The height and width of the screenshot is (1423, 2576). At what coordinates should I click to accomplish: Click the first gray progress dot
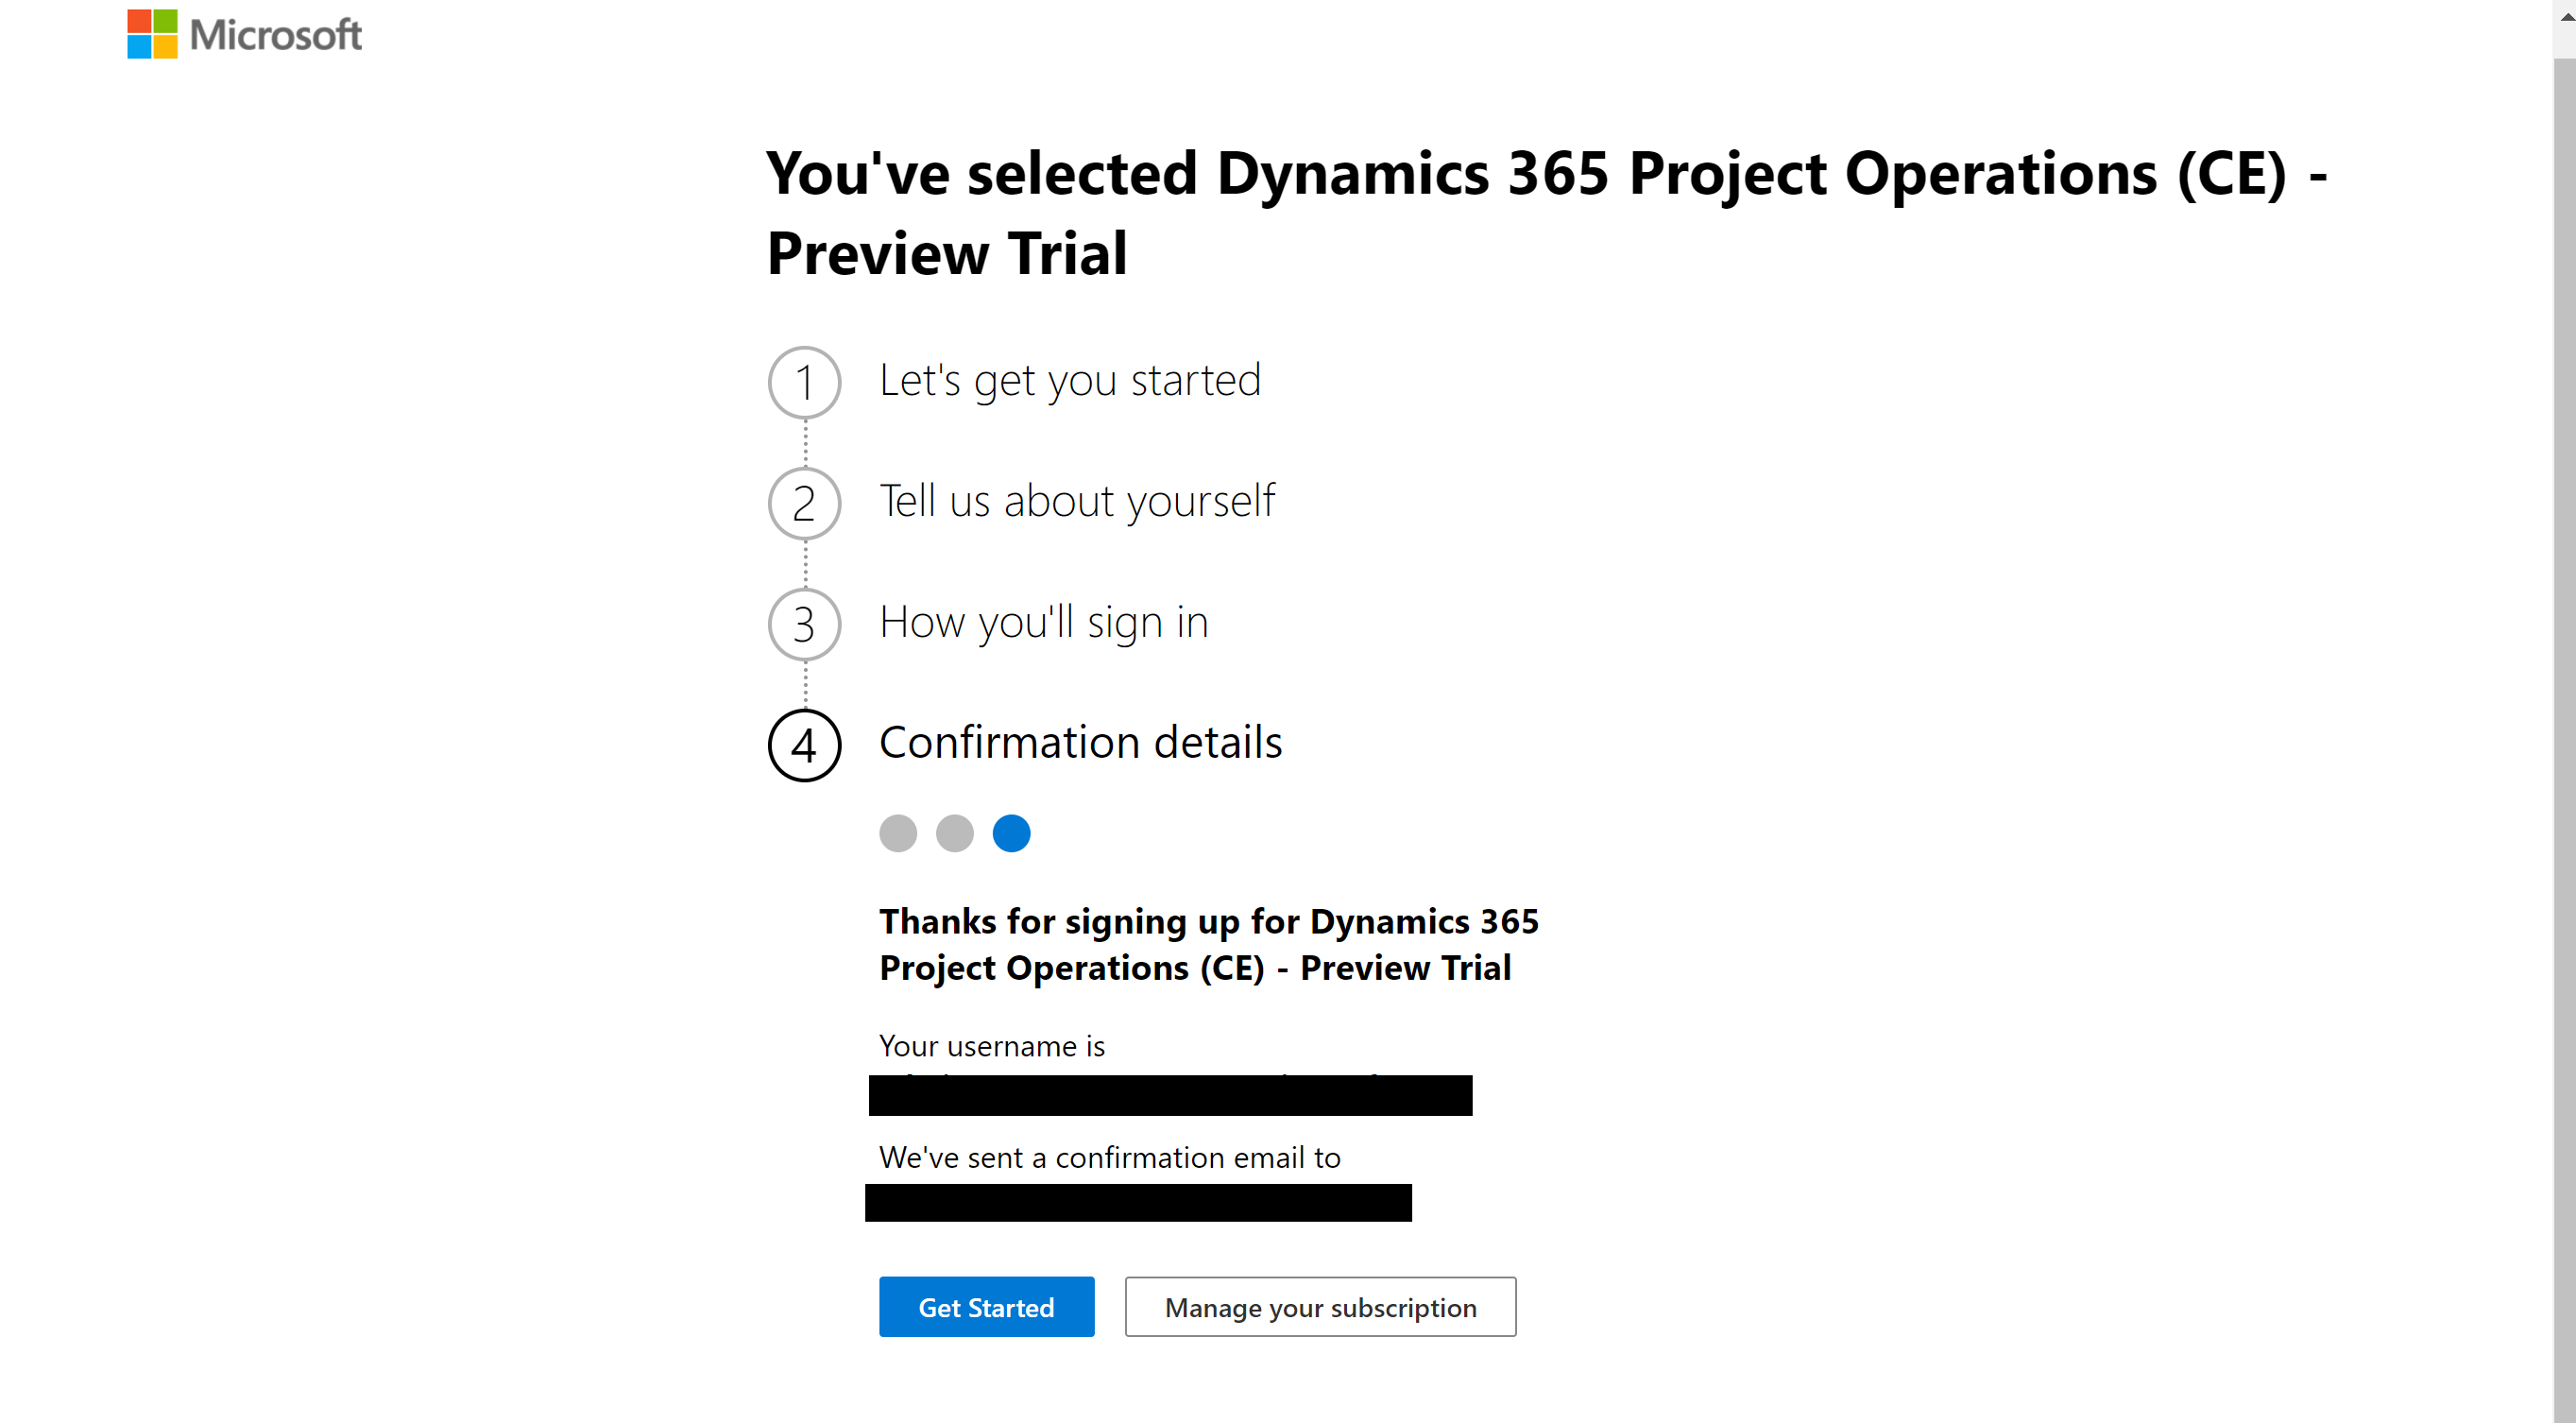898,833
